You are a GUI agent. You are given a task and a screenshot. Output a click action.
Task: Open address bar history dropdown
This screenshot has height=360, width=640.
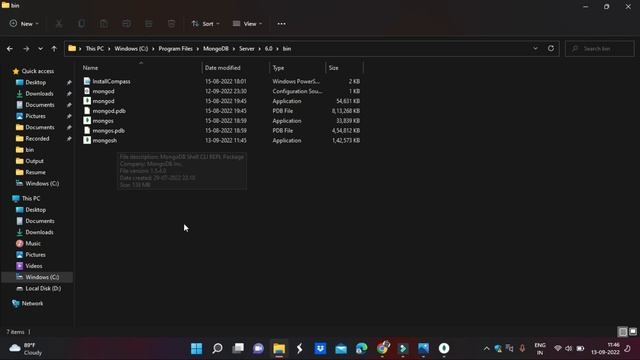[535, 49]
